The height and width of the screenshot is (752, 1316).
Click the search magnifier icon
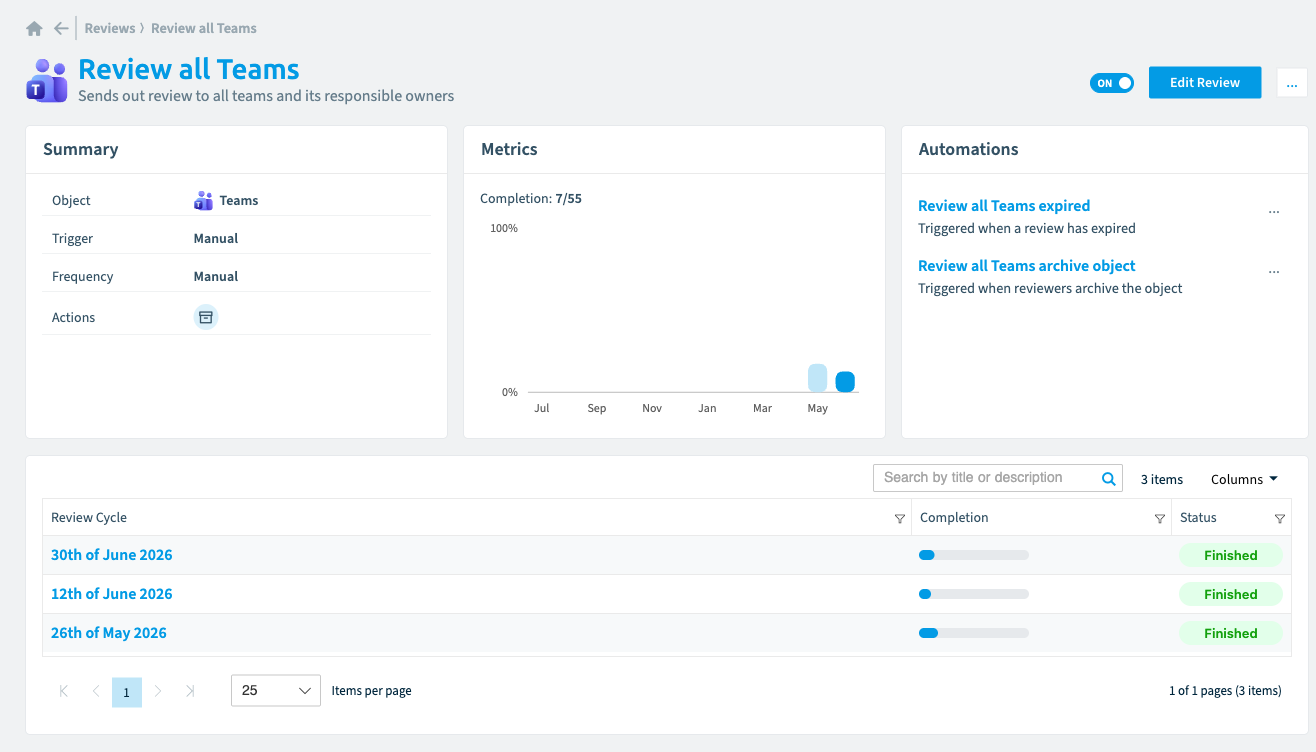coord(1108,478)
